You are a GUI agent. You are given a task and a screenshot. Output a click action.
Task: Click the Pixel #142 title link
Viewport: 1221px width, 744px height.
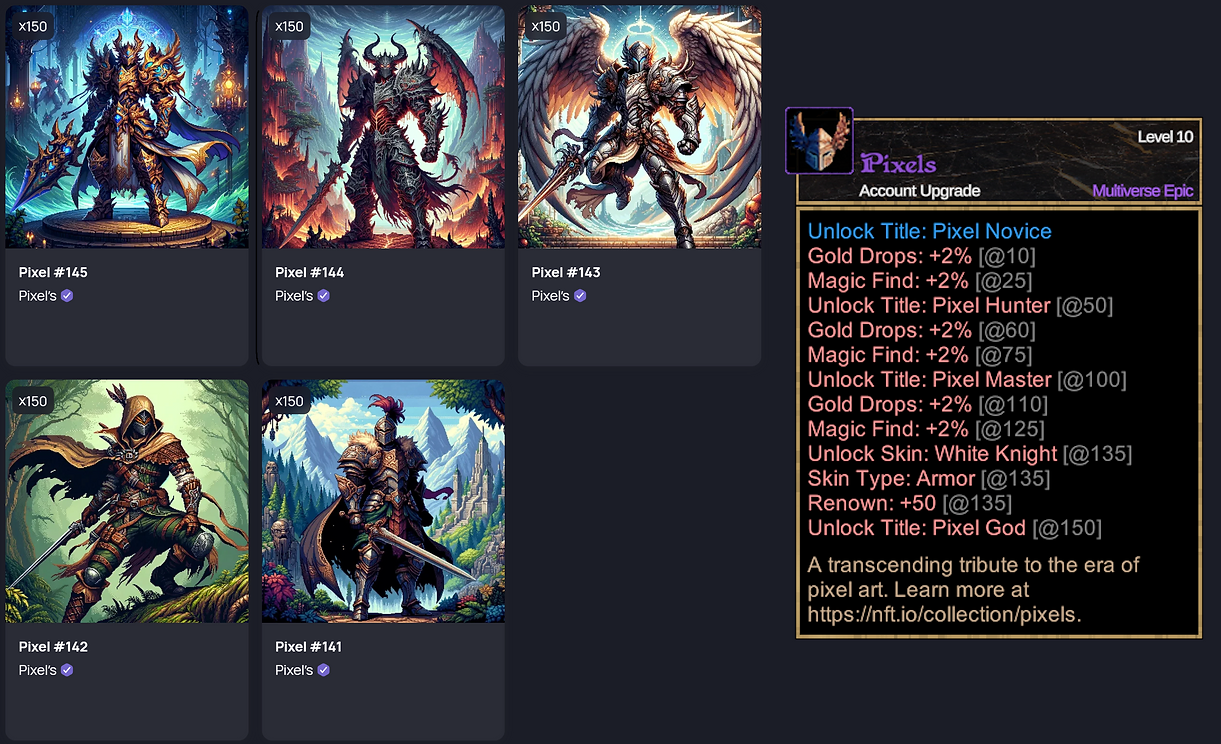tap(53, 646)
